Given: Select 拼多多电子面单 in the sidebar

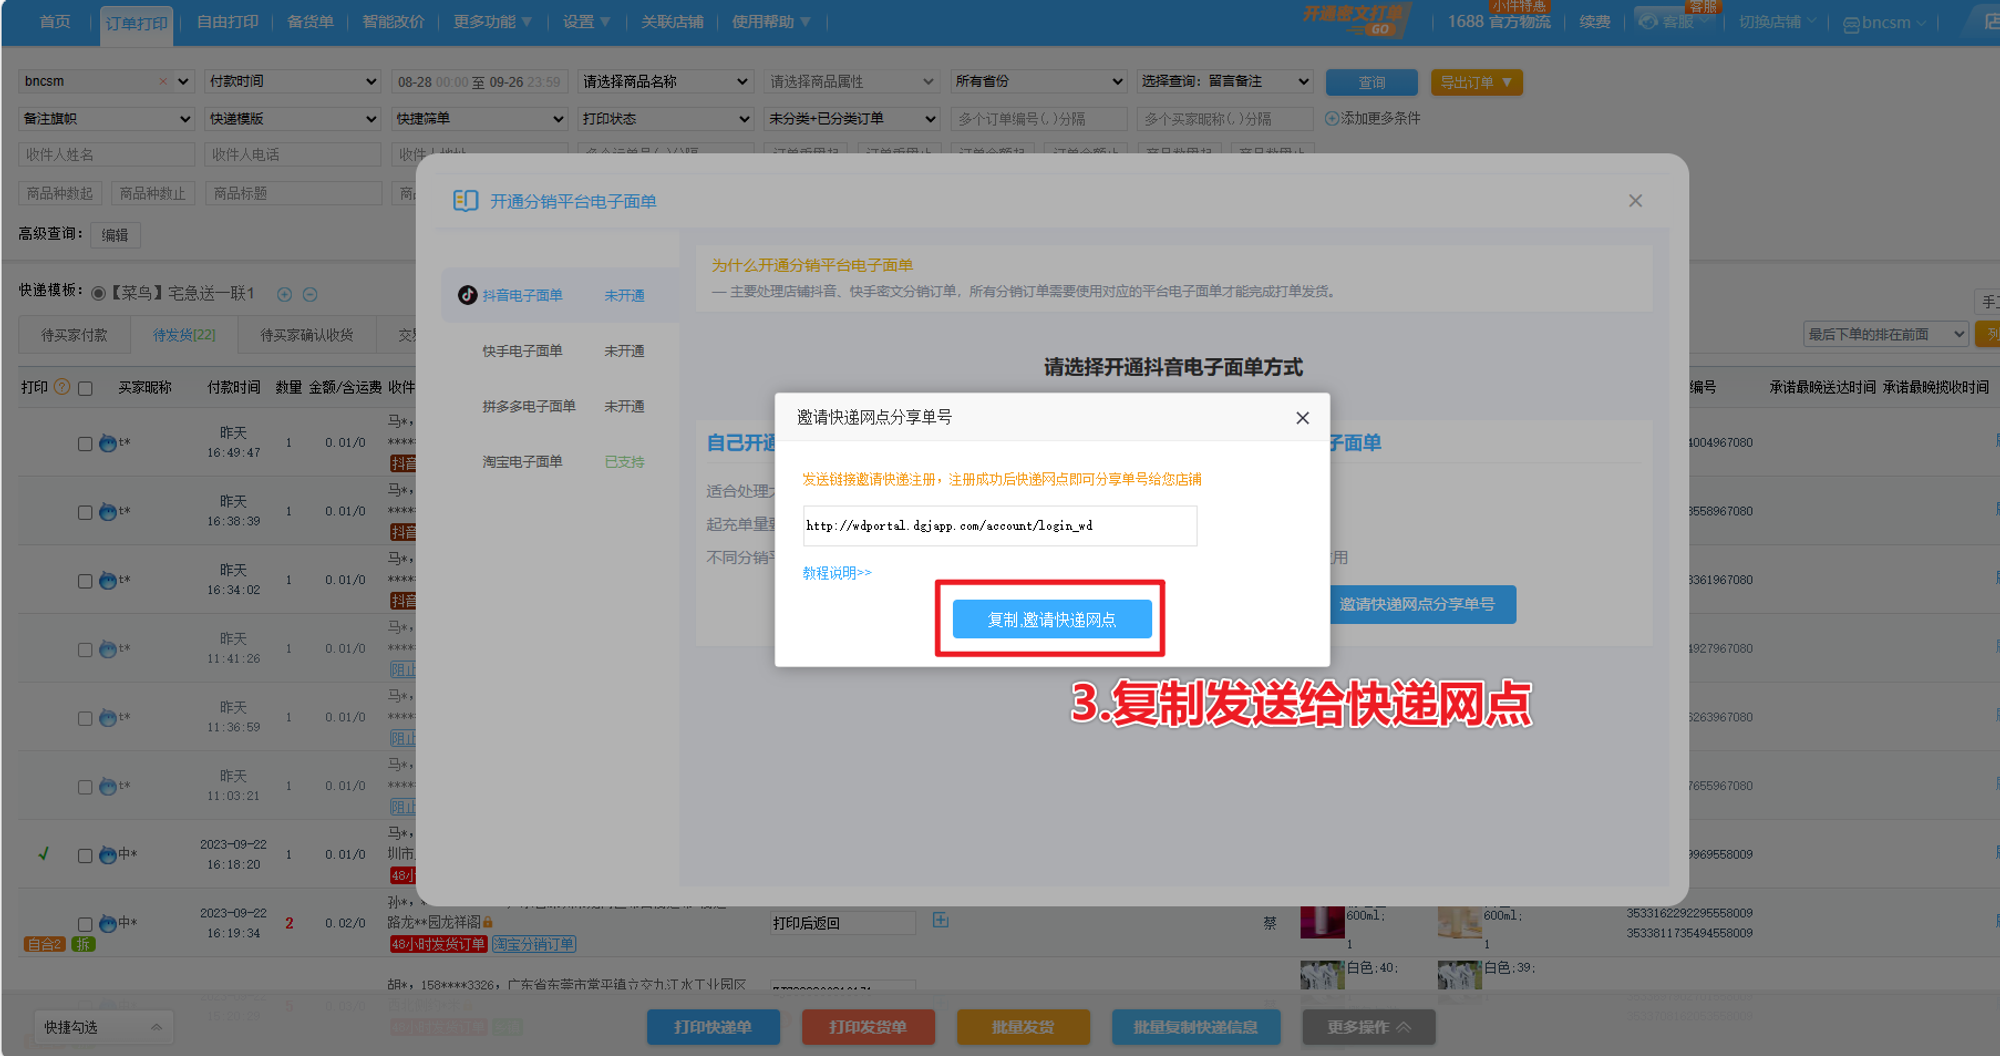Looking at the screenshot, I should click(561, 406).
